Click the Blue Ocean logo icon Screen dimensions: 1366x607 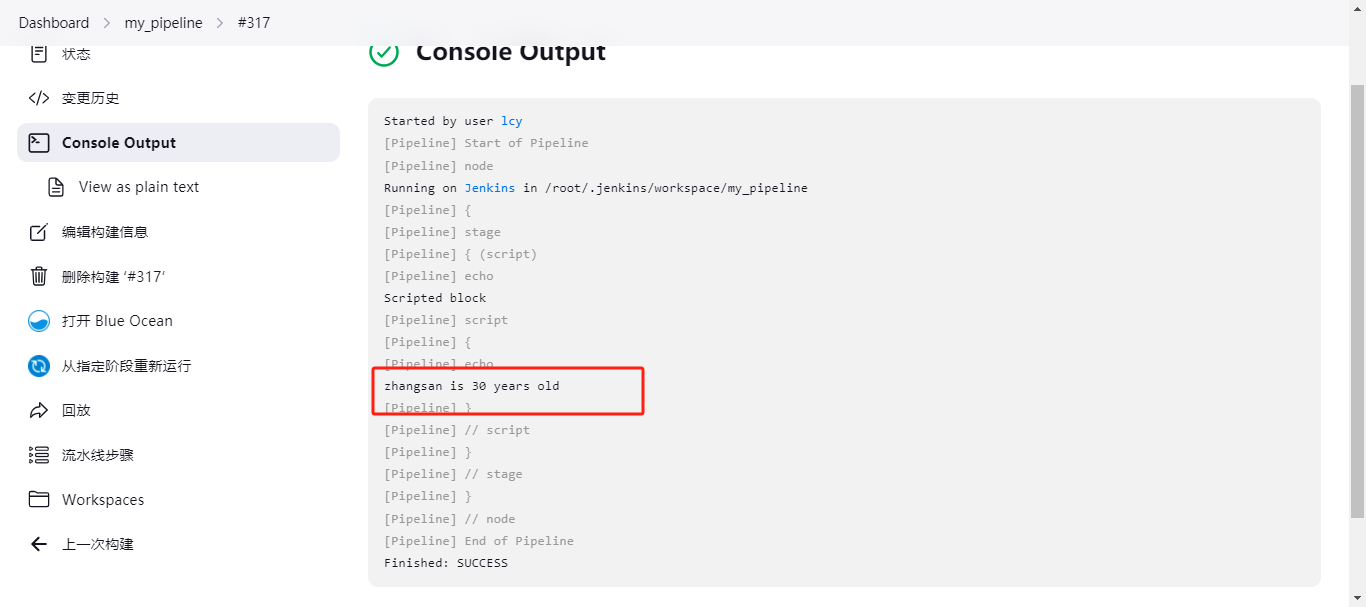[39, 321]
